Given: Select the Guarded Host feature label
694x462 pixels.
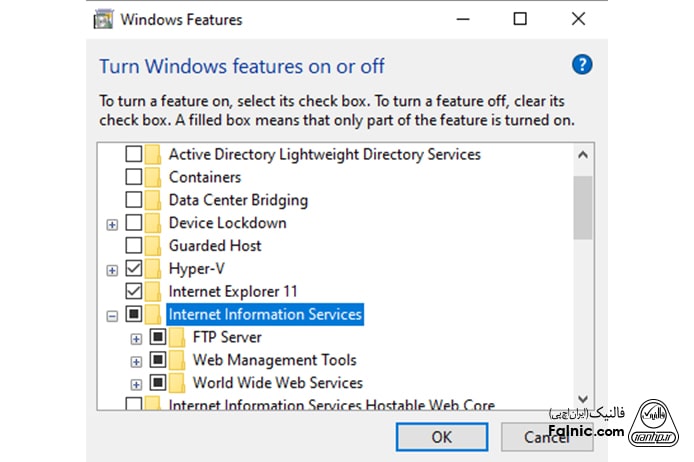Looking at the screenshot, I should click(215, 245).
